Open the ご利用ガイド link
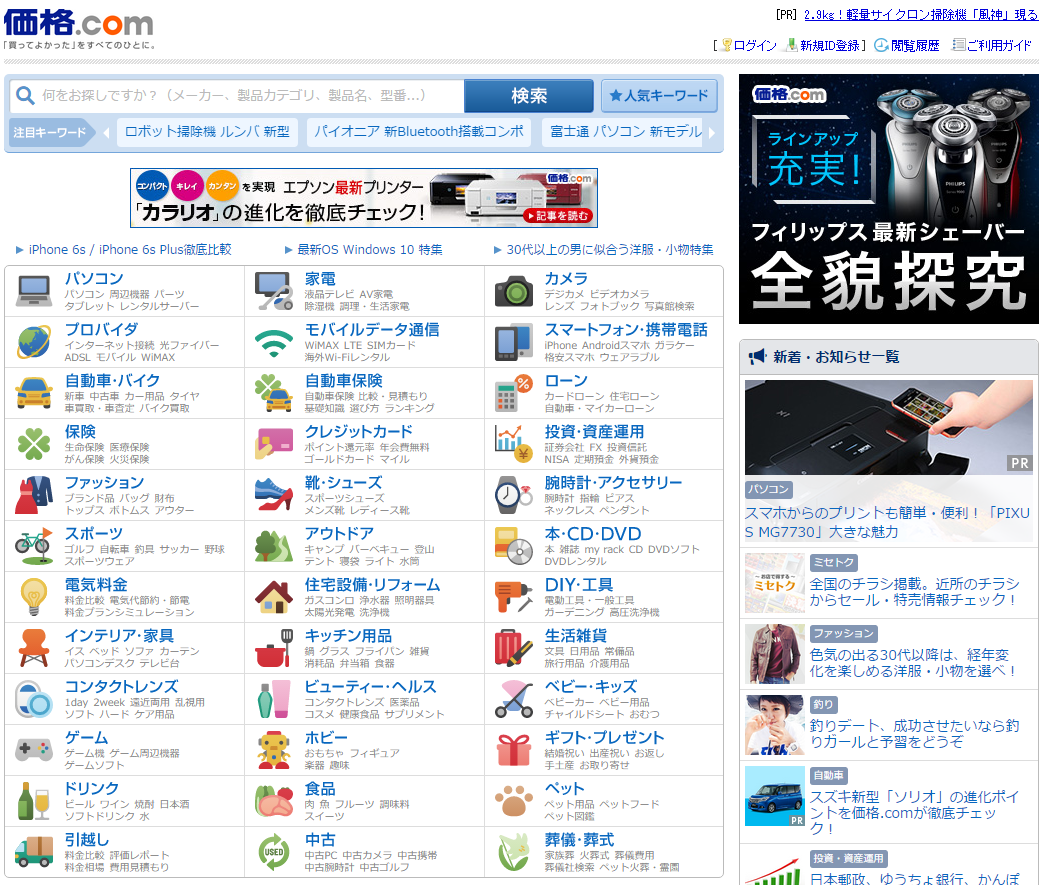Viewport: 1039px width, 885px height. click(x=999, y=45)
